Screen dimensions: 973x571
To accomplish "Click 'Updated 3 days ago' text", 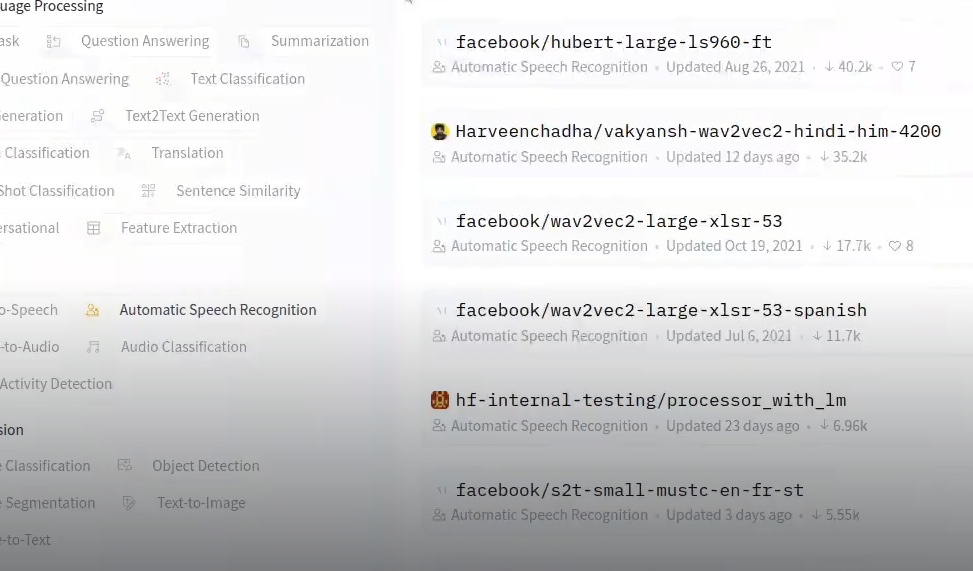I will pos(729,515).
